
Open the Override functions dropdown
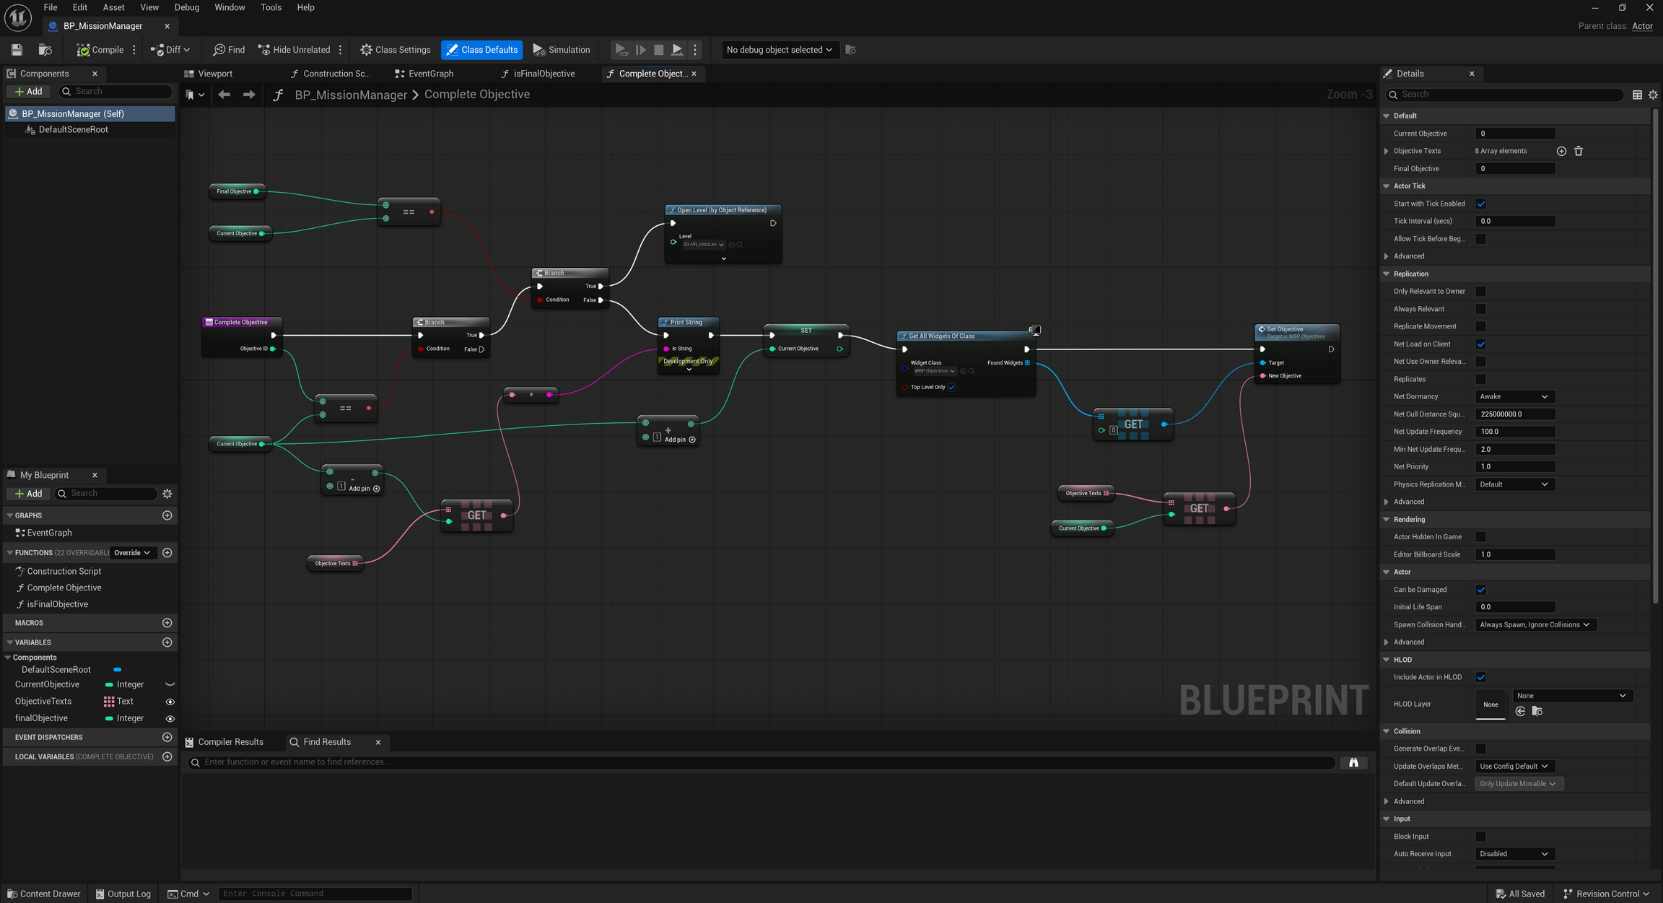[132, 553]
